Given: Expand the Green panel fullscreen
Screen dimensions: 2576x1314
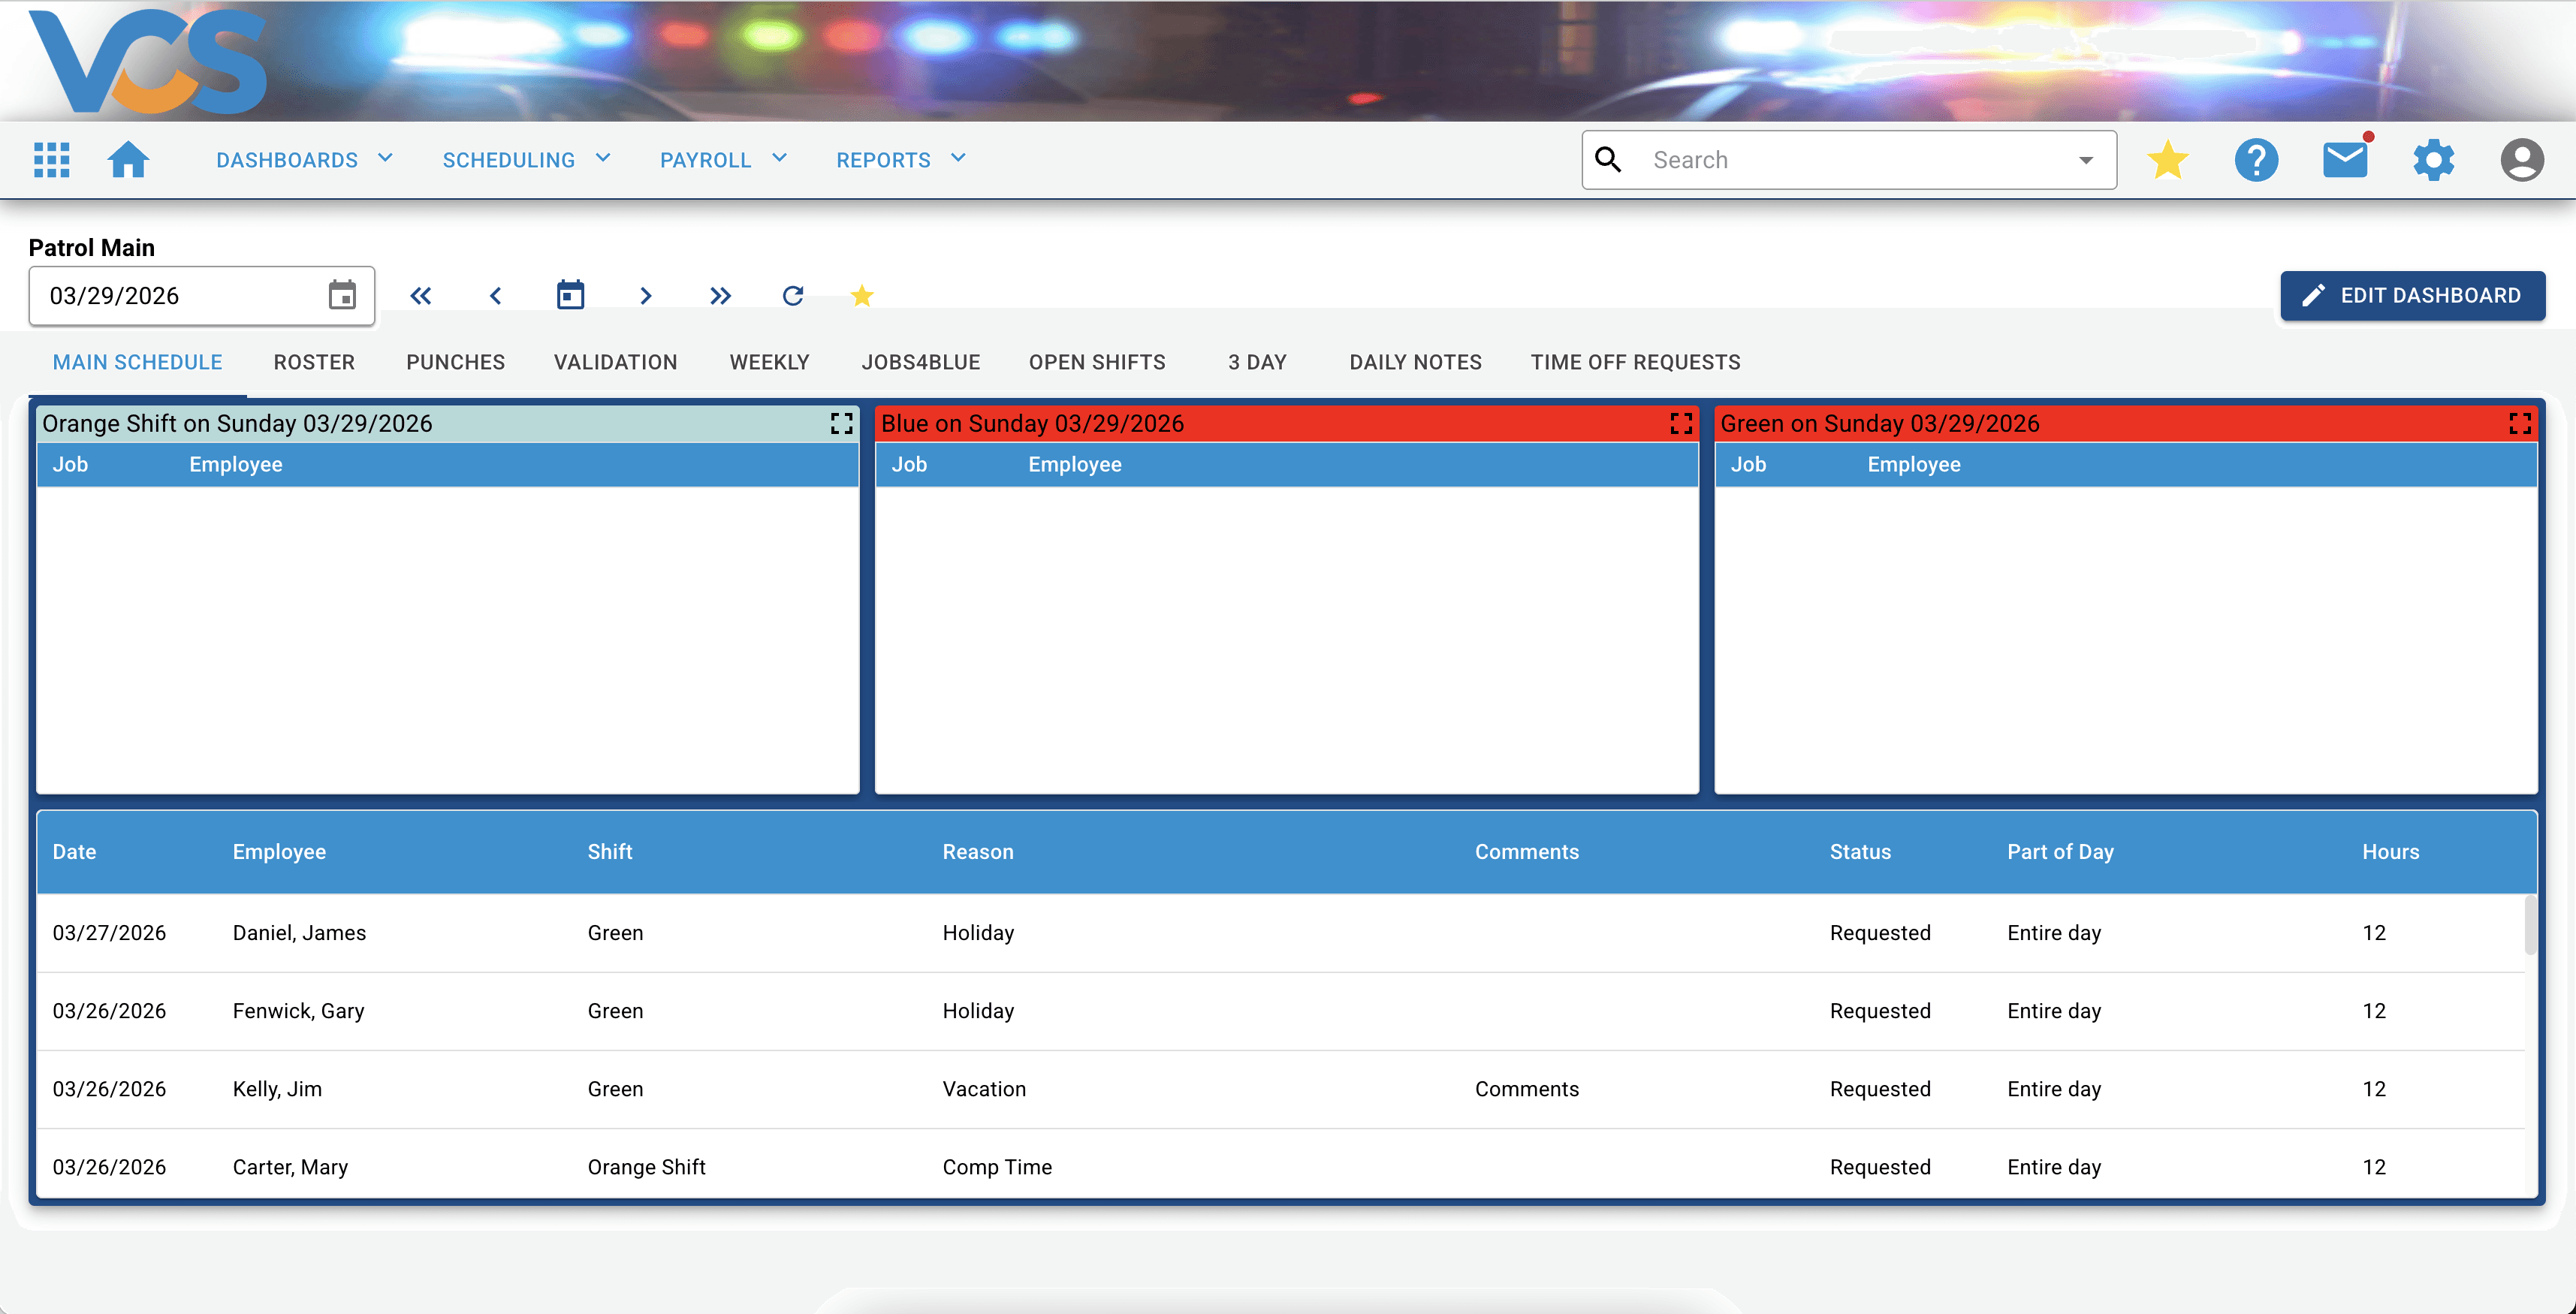Looking at the screenshot, I should click(x=2520, y=424).
